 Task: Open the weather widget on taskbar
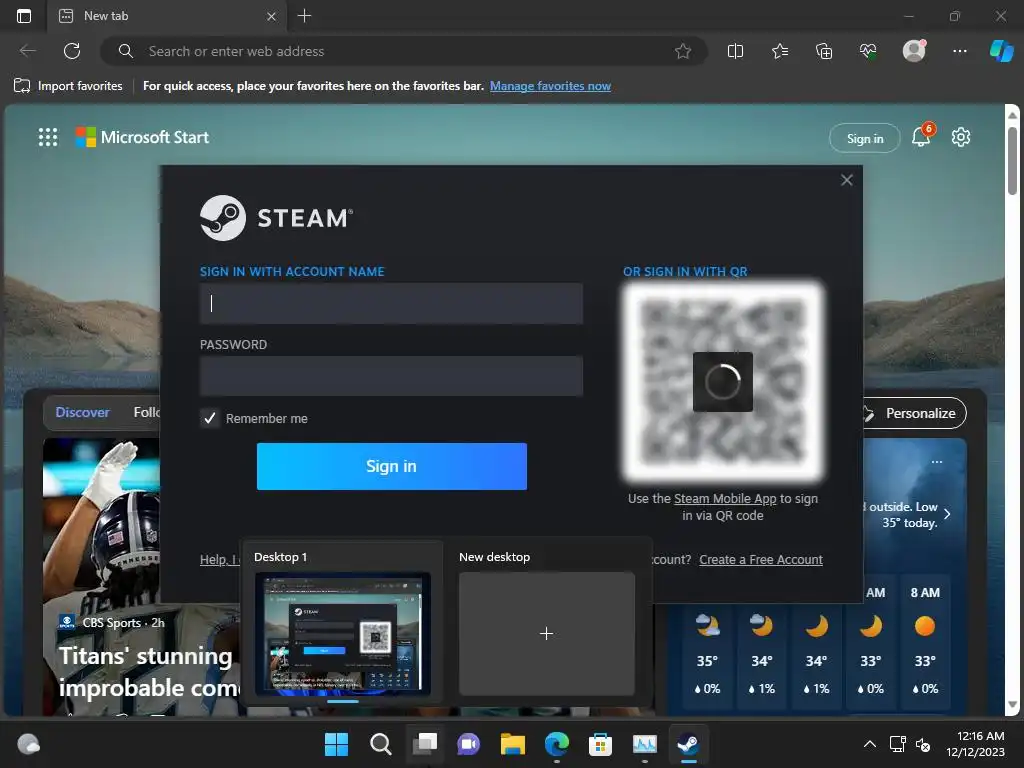tap(29, 744)
